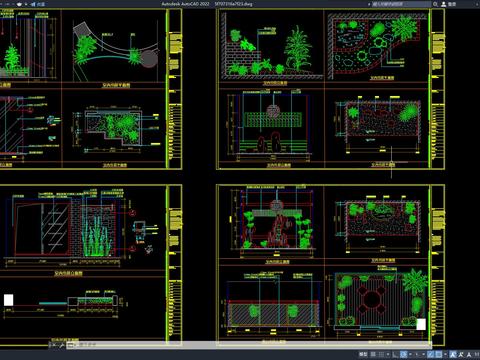Open the dropdown arrow next to object snap
The image size is (480, 360).
(x=445, y=354)
